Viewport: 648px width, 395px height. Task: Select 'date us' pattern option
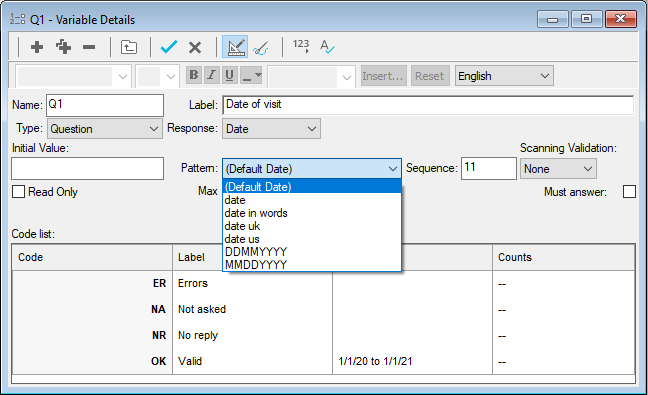point(312,239)
